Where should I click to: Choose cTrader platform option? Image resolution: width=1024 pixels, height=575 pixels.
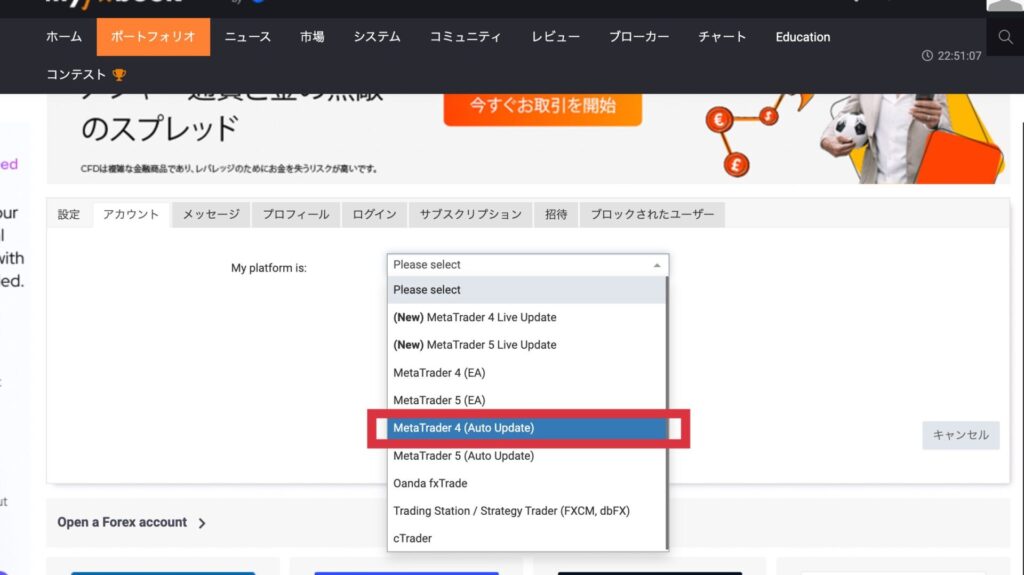(526, 538)
